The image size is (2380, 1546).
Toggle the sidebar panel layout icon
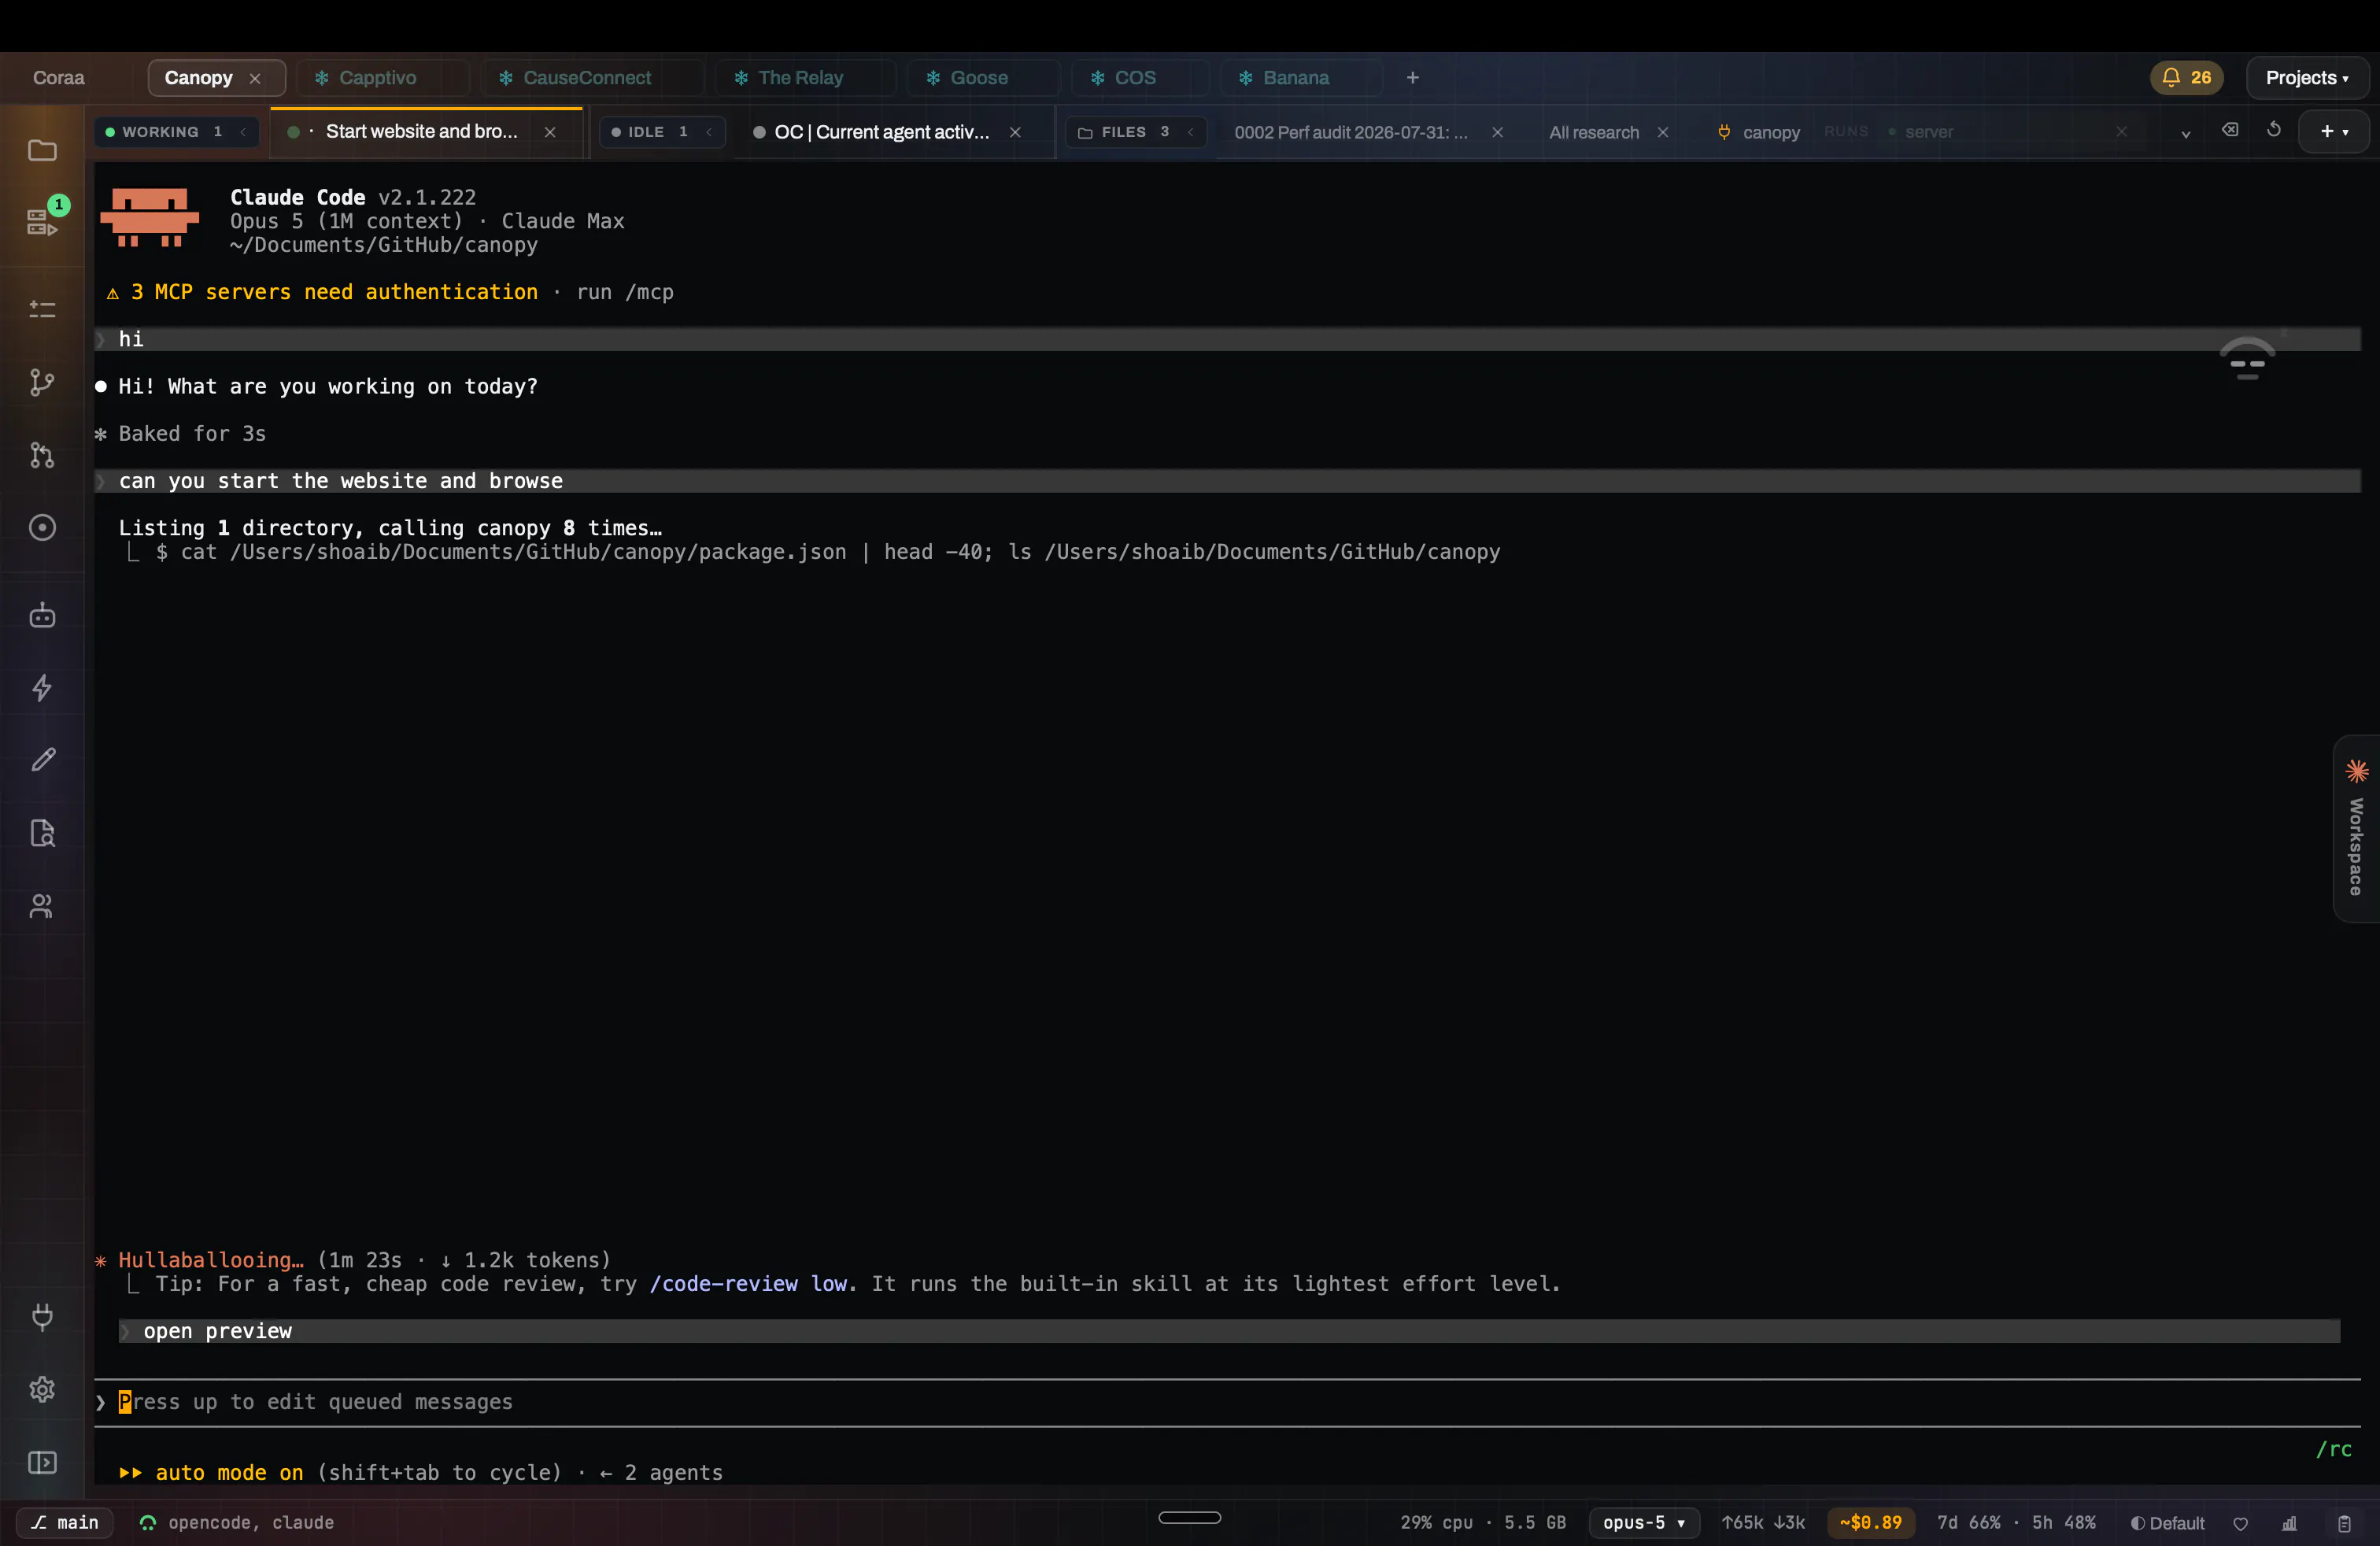coord(42,1462)
